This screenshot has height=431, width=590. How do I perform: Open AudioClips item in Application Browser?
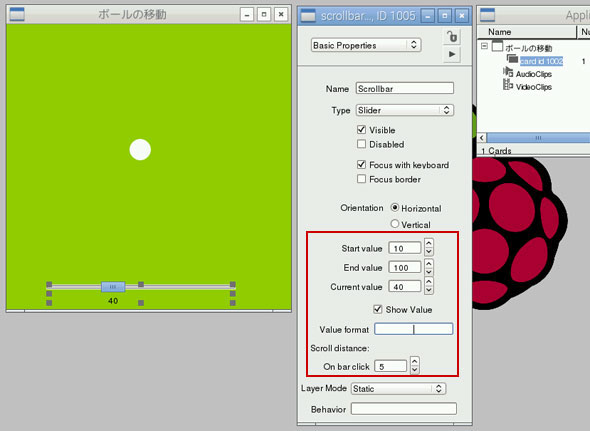click(533, 74)
